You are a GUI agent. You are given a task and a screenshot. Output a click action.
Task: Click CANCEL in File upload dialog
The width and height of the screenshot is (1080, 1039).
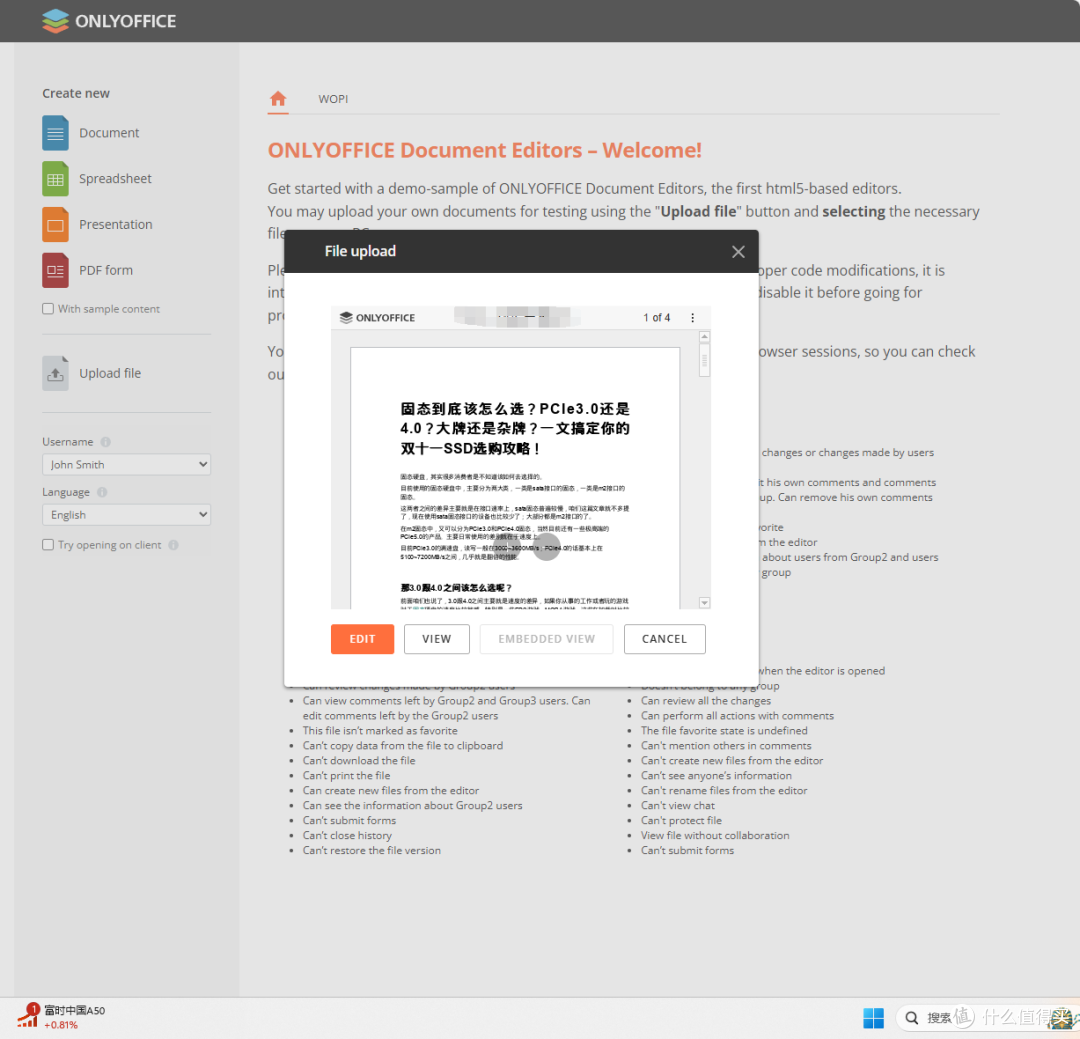point(664,639)
